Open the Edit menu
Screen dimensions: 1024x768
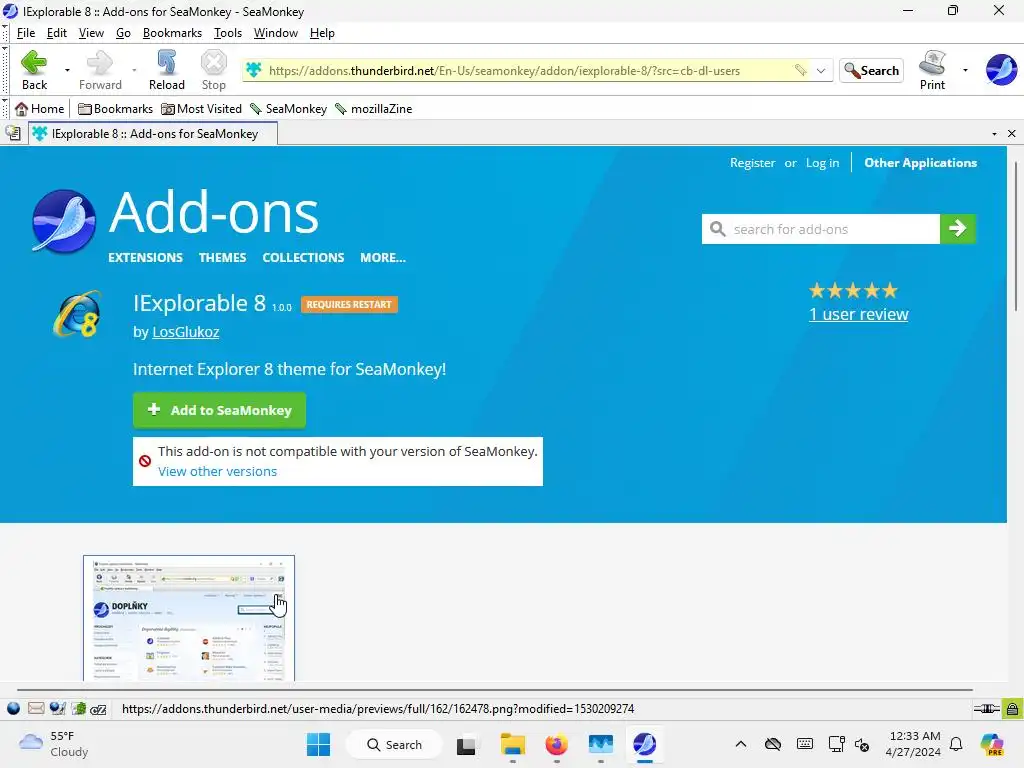click(x=57, y=33)
